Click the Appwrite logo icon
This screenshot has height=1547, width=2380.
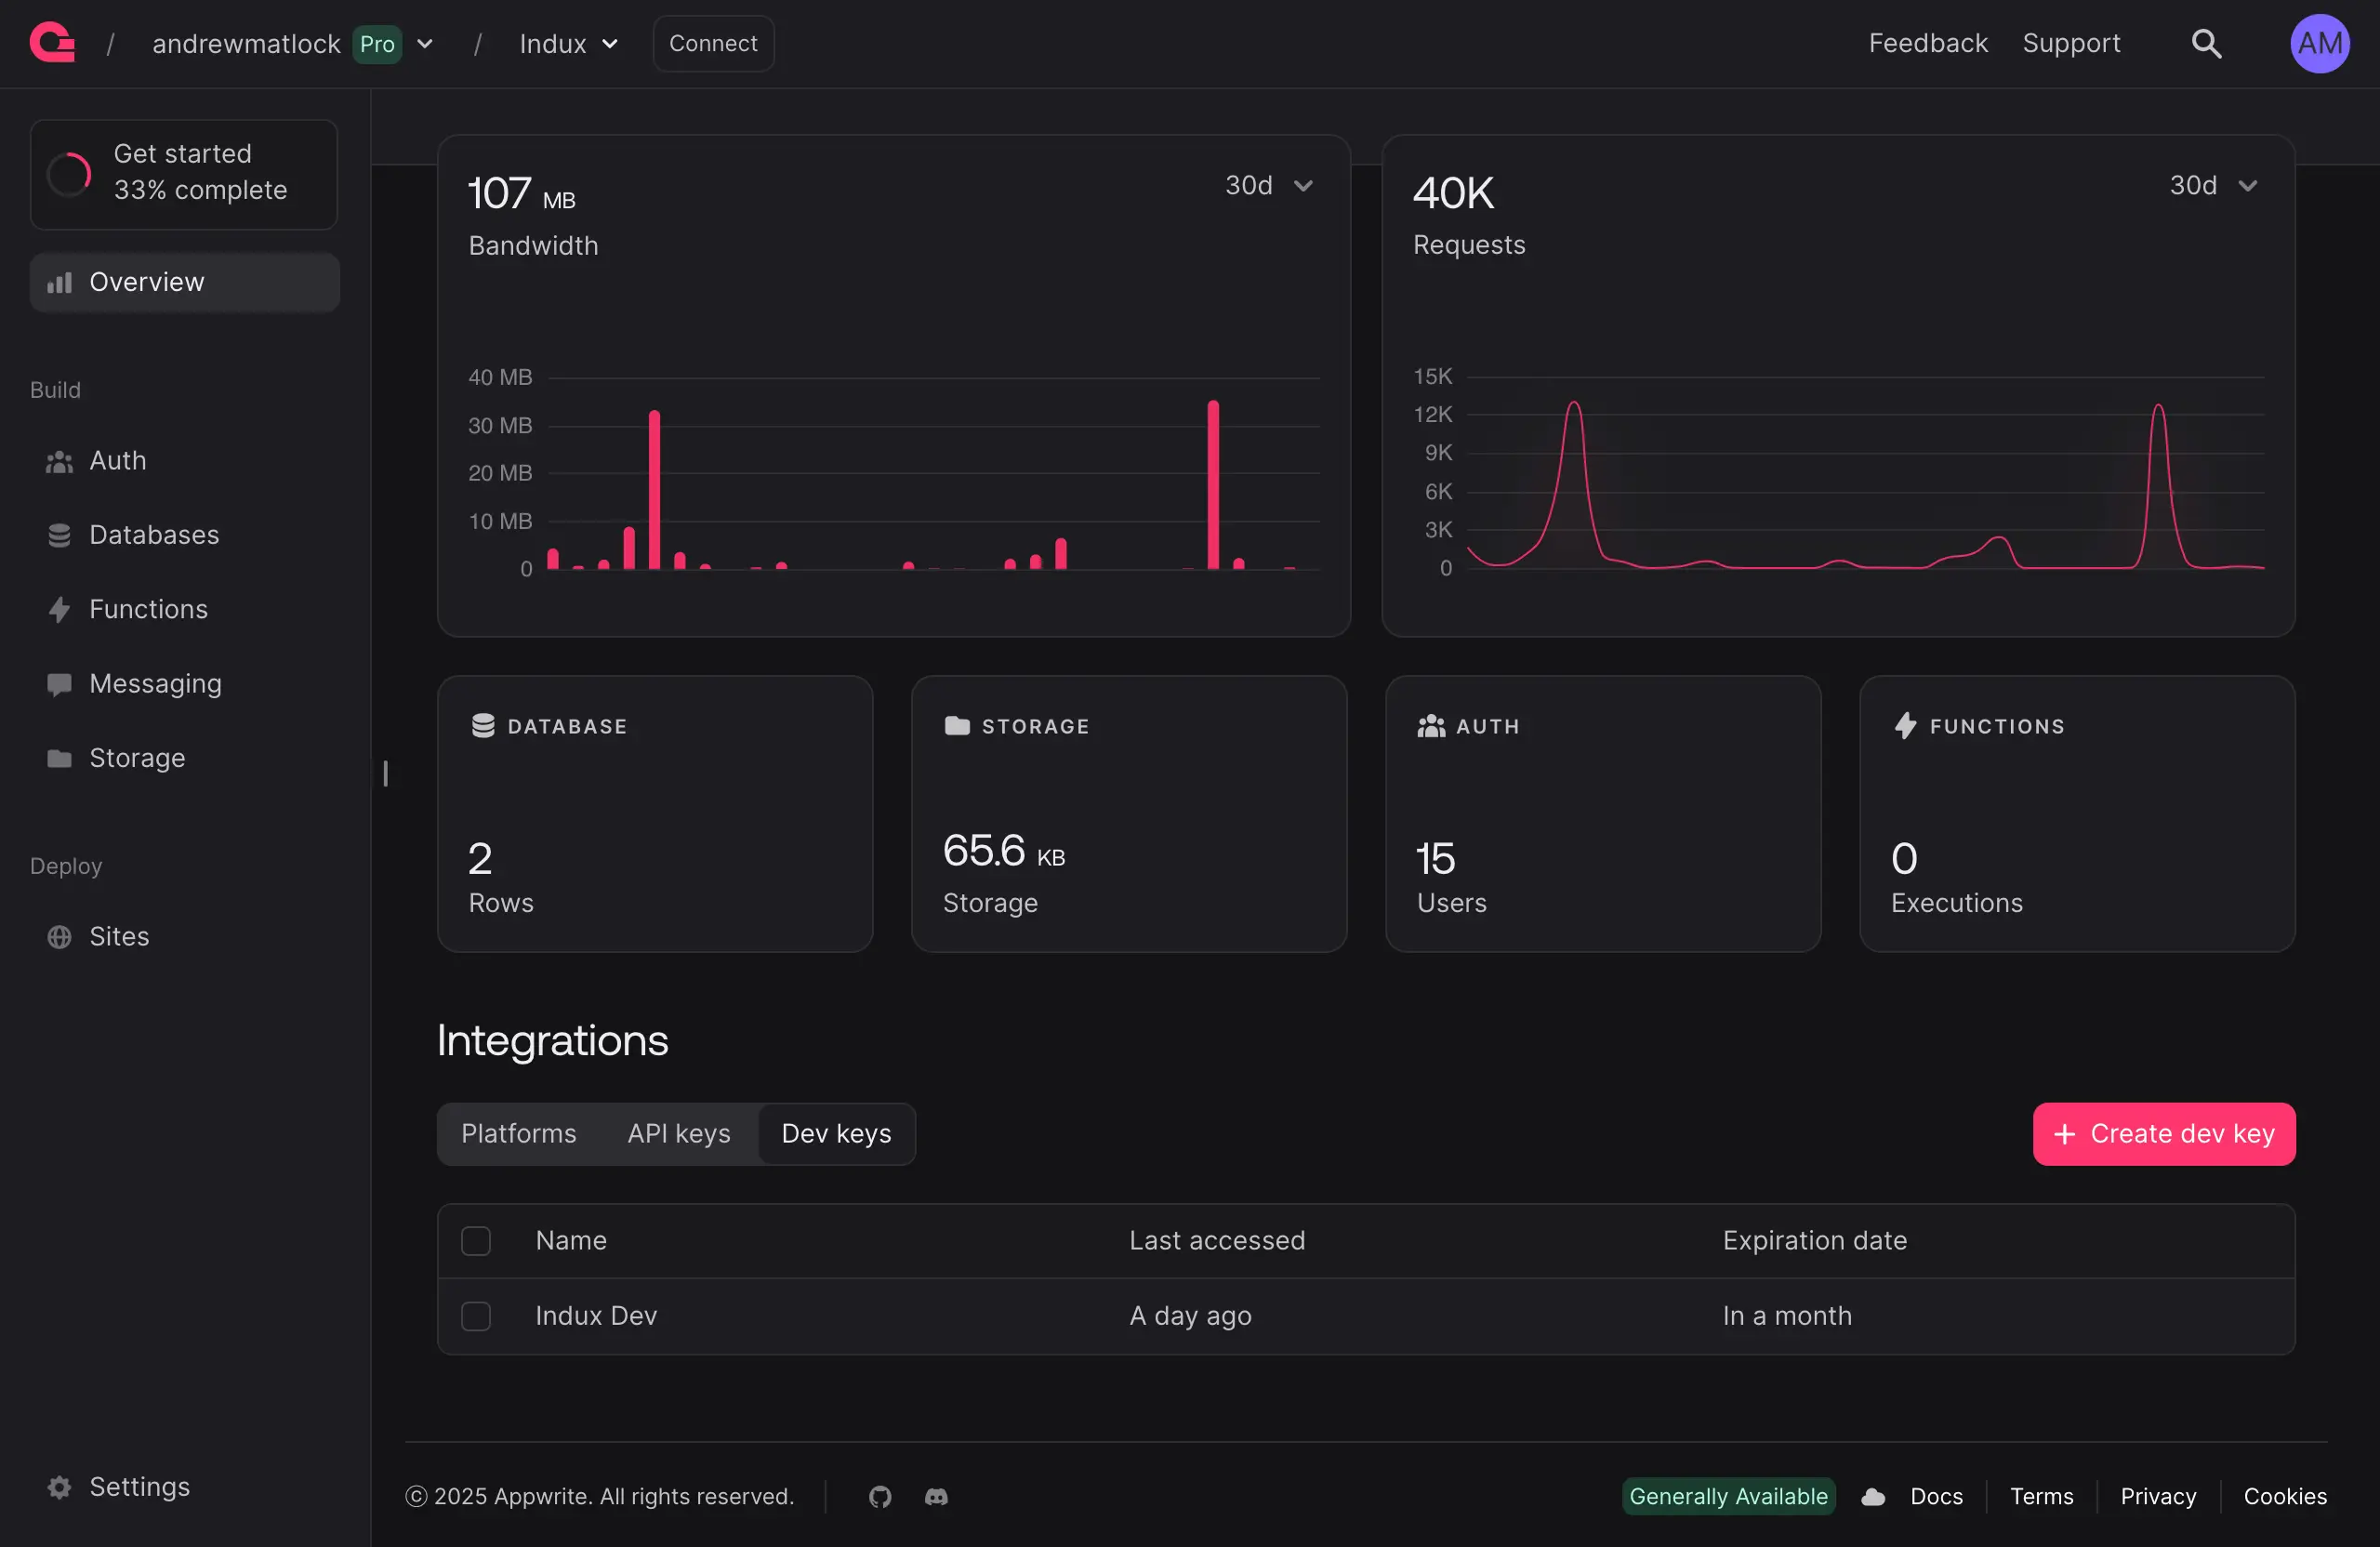52,43
